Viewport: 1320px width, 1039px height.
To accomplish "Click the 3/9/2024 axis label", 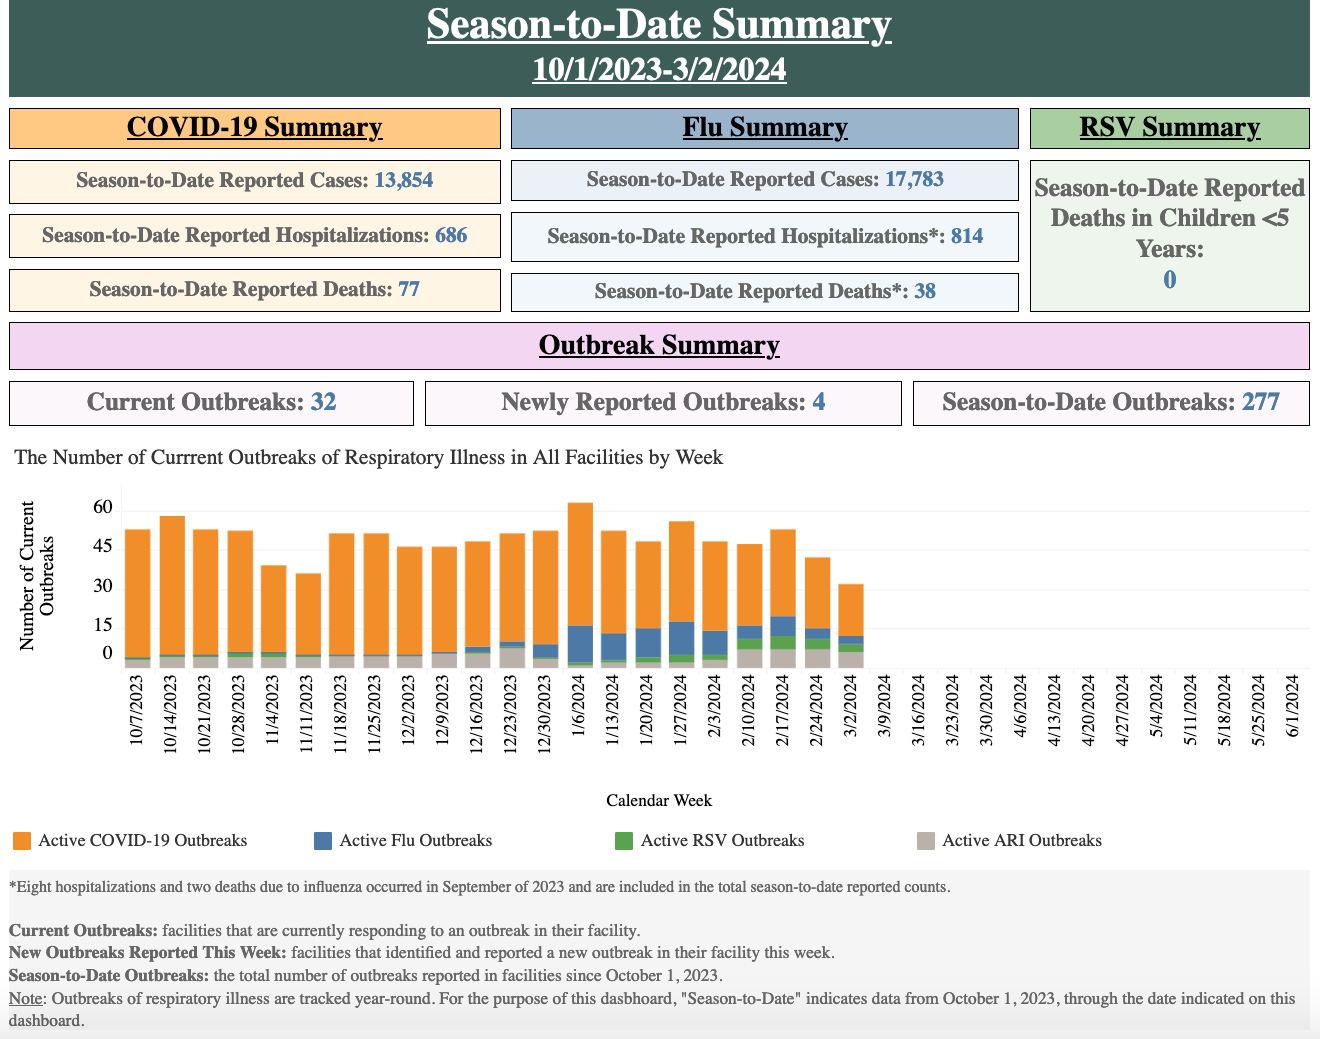I will point(885,708).
